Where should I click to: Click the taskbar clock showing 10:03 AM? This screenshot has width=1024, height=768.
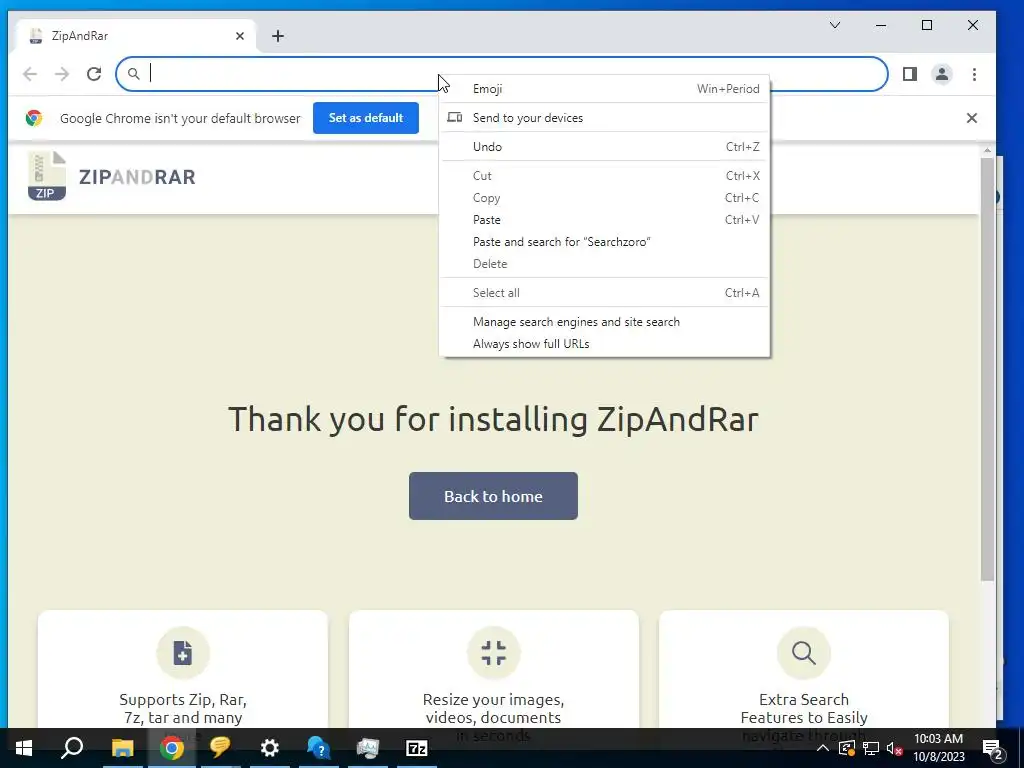pyautogui.click(x=938, y=748)
